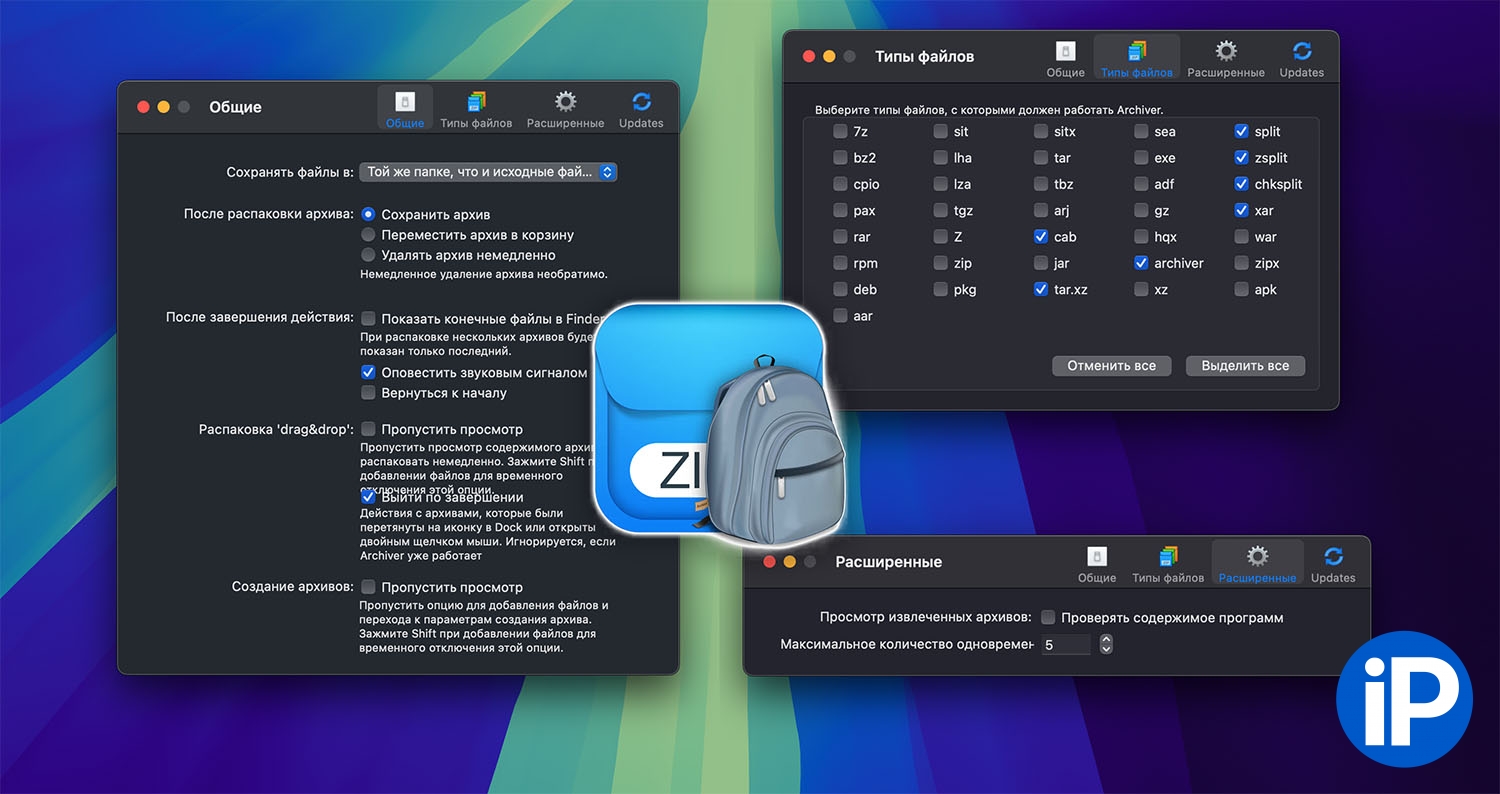Screen dimensions: 1500x794
Task: Click the 'Отменить все' button
Action: 1111,366
